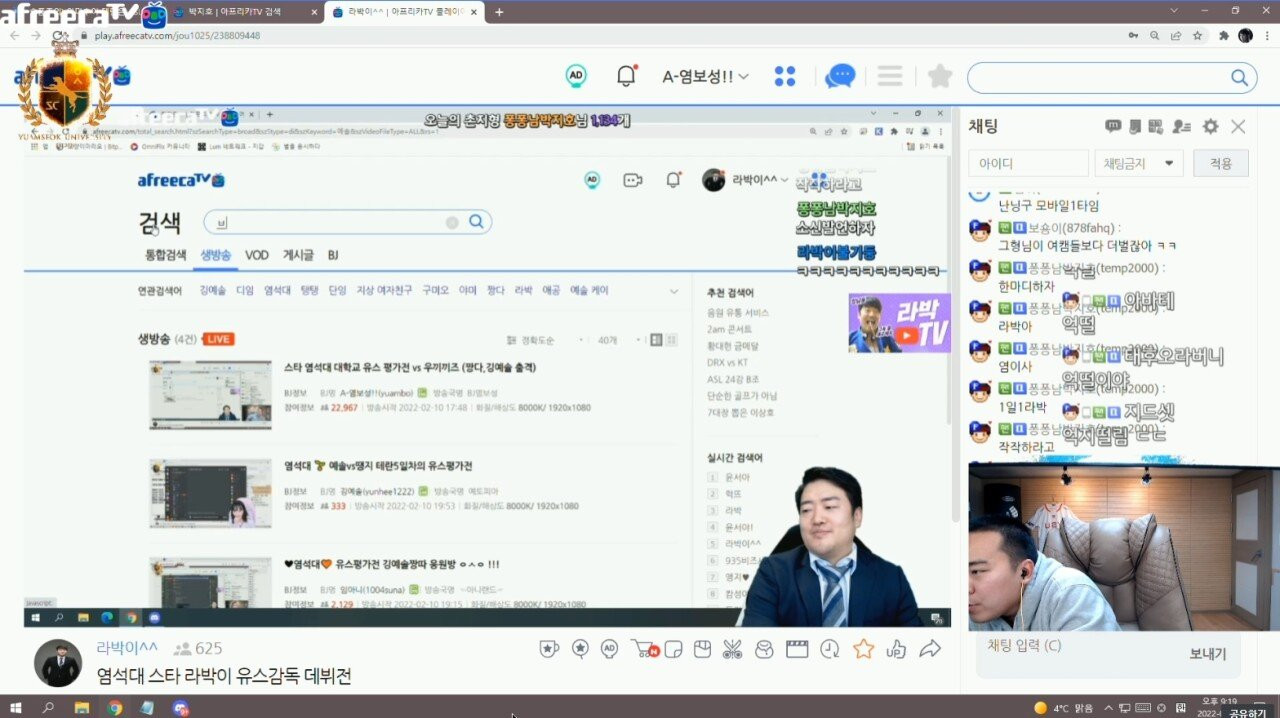The height and width of the screenshot is (718, 1280).
Task: Open the gray list menu icon
Action: click(890, 76)
